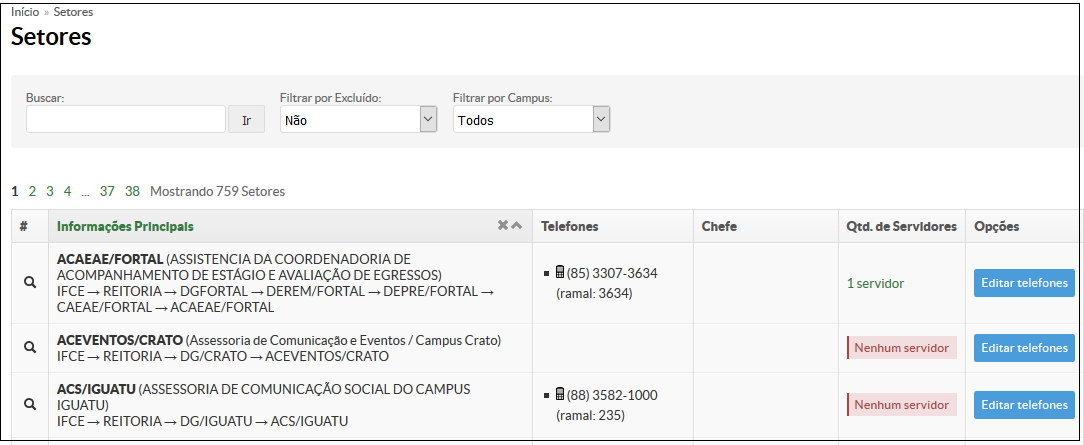1084x445 pixels.
Task: Go to page 37 of results
Action: (x=106, y=191)
